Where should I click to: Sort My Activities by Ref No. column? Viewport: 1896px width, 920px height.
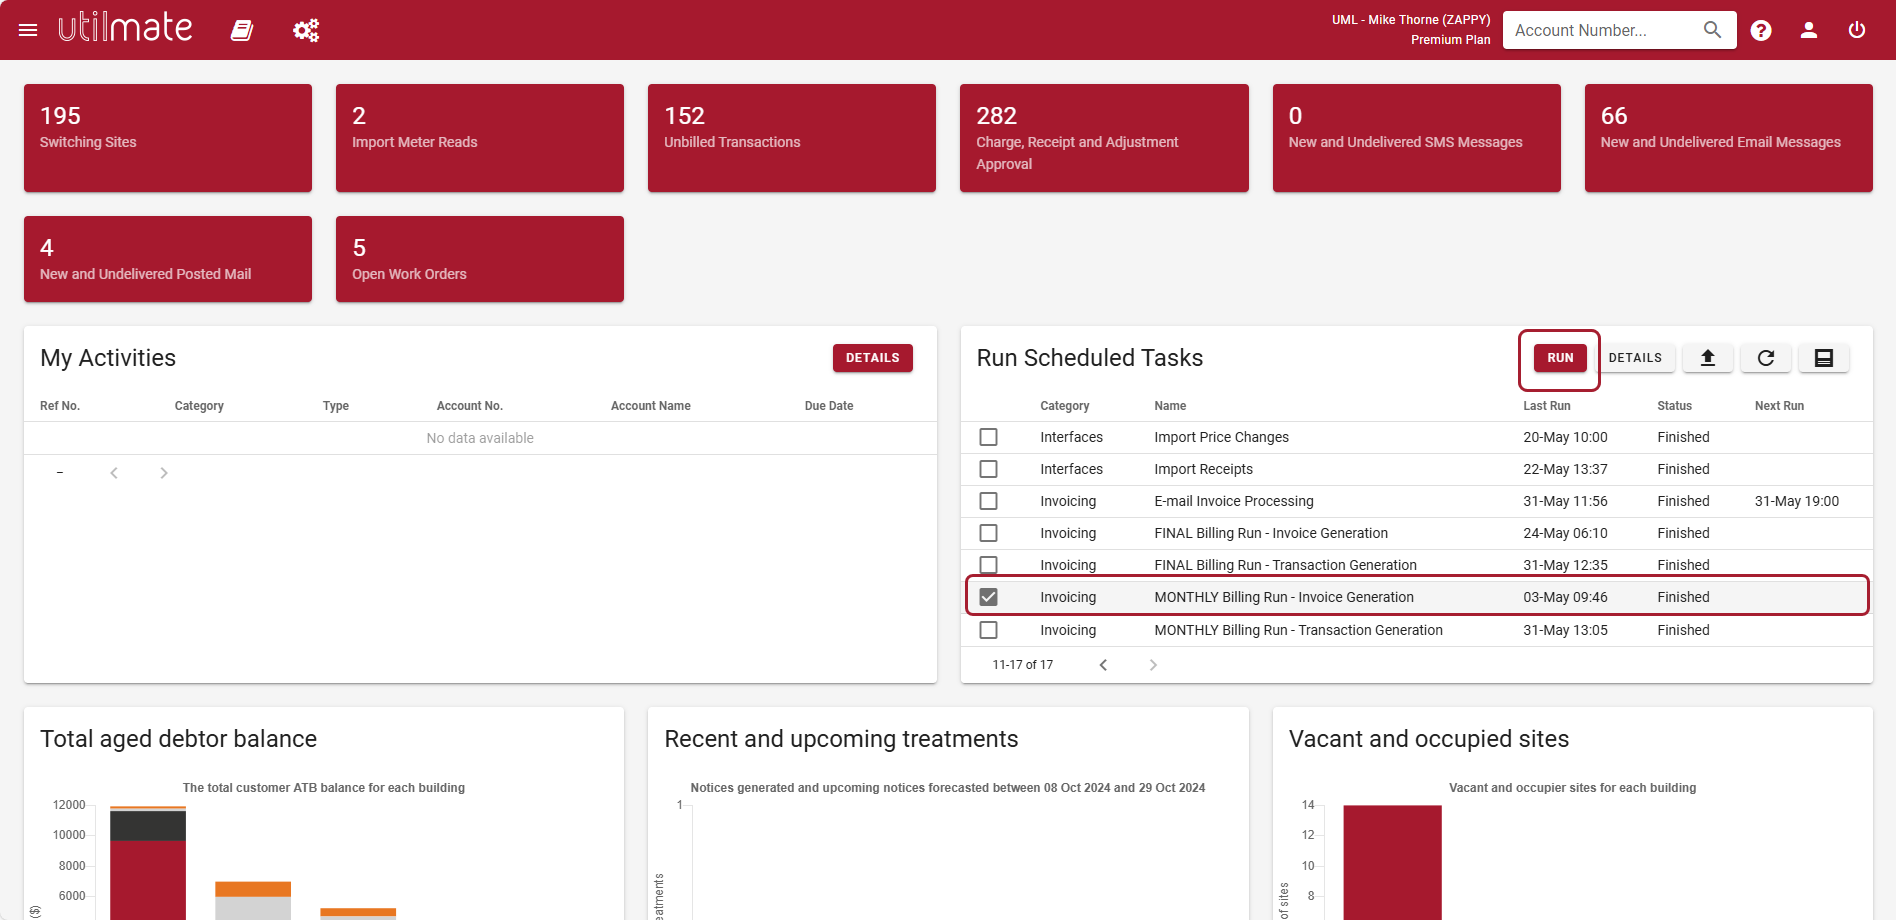60,406
